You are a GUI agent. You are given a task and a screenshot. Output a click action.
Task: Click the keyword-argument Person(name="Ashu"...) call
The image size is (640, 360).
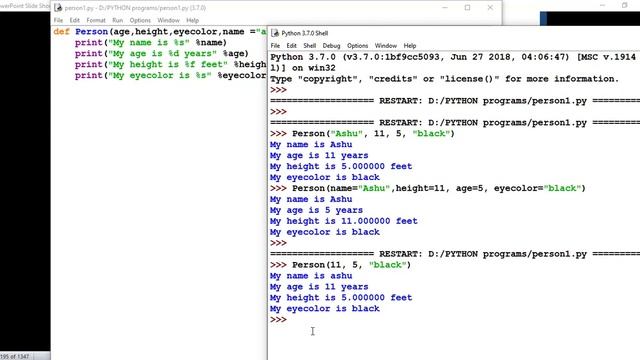click(x=439, y=189)
